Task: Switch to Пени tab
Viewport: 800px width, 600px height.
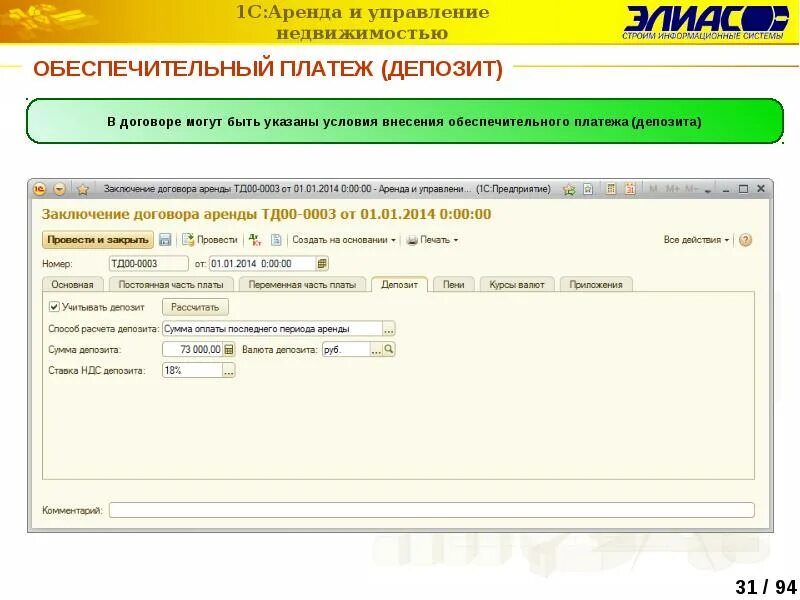Action: 454,285
